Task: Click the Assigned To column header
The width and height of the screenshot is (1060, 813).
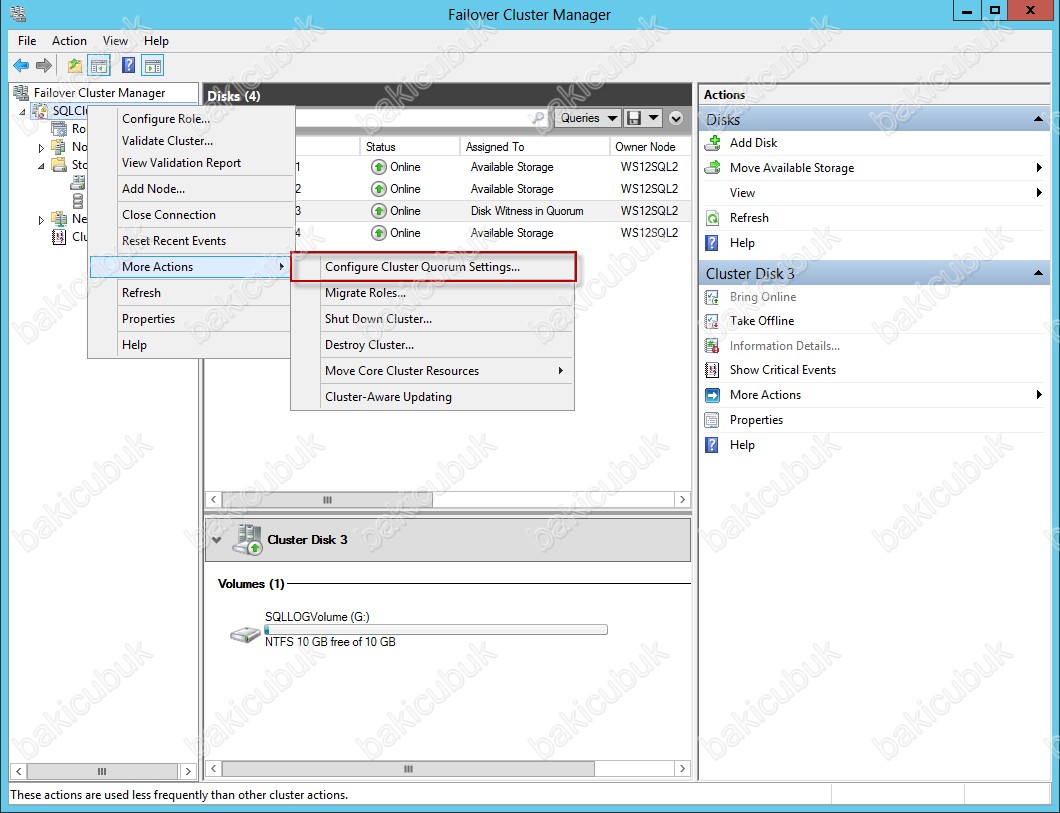Action: [x=495, y=147]
